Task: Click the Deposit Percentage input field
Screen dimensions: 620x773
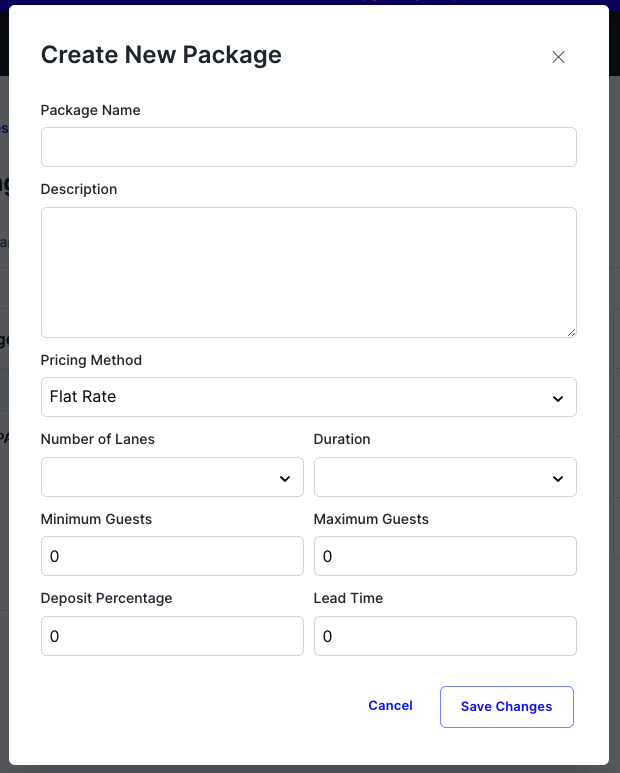Action: (172, 636)
